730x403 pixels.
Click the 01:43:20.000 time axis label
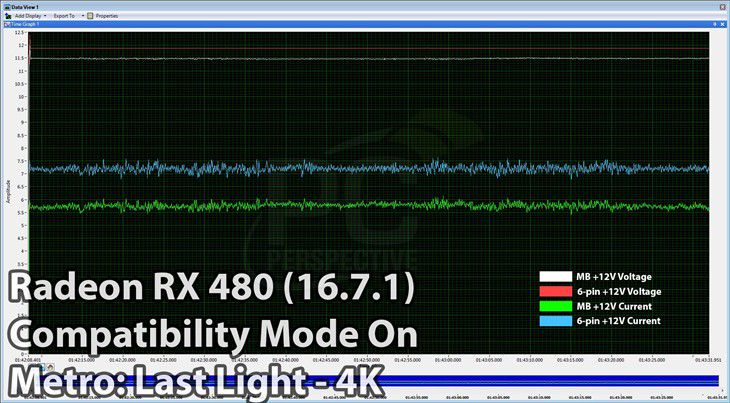611,360
